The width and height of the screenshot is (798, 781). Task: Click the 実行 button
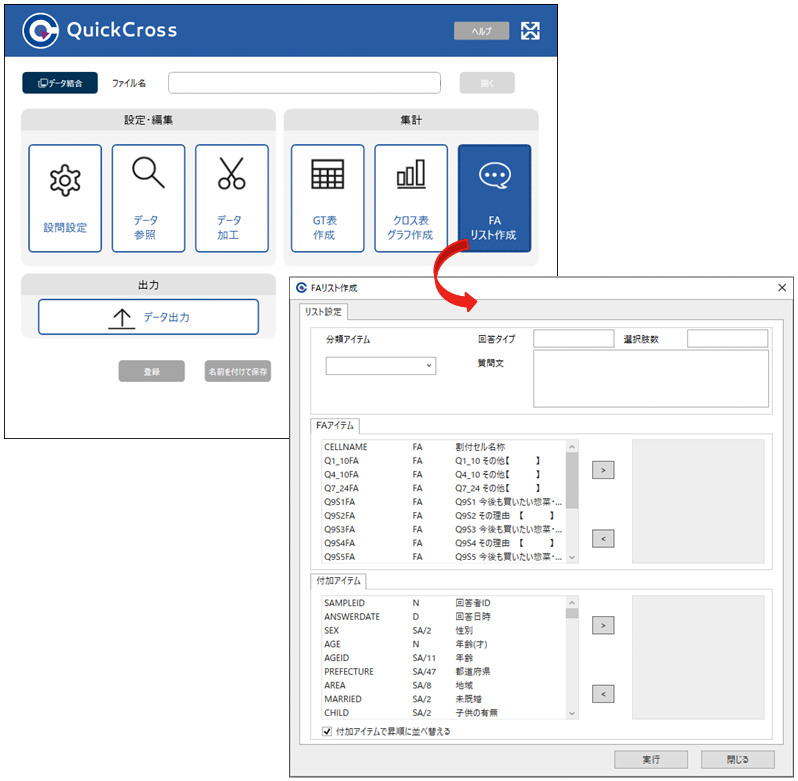tap(651, 760)
